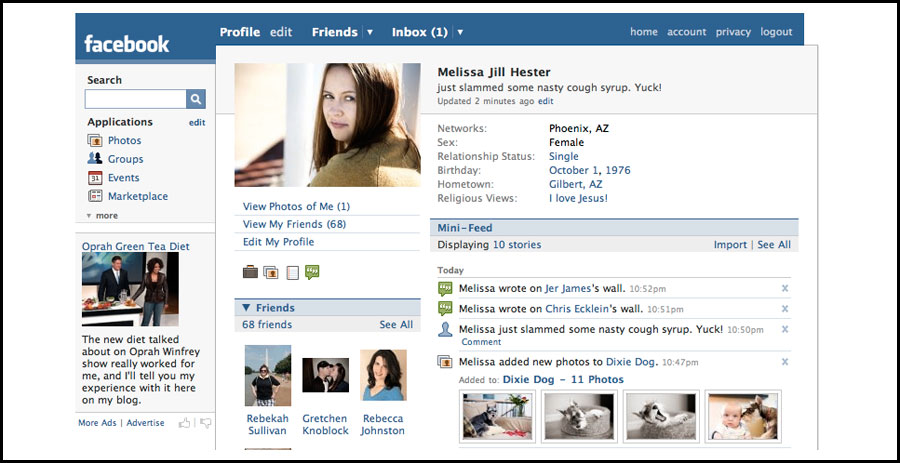Open the Groups application icon
The height and width of the screenshot is (463, 900).
coord(95,159)
